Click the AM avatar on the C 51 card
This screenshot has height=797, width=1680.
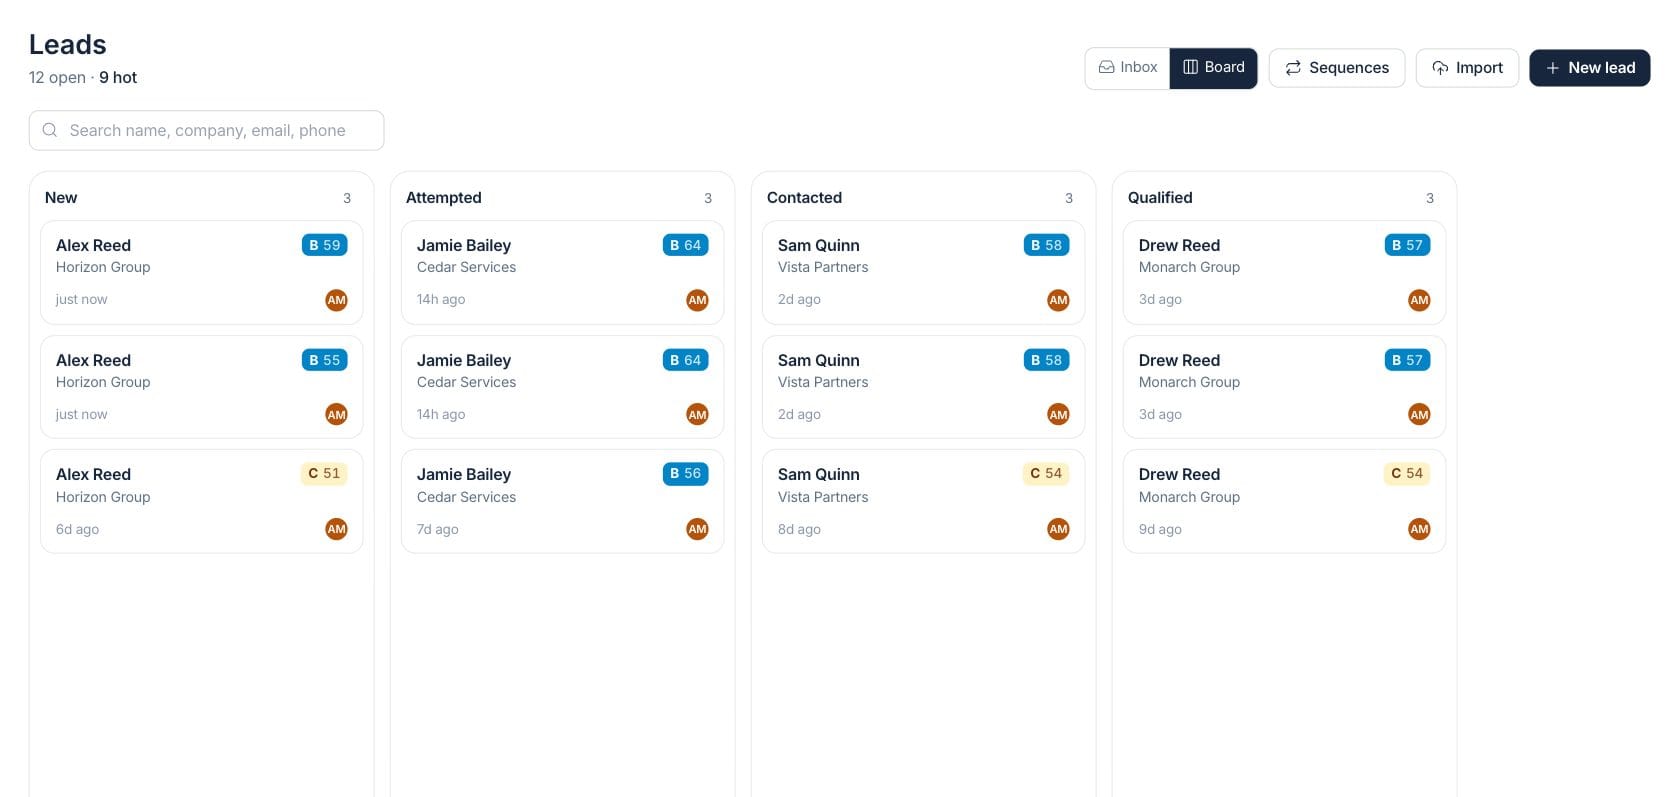[337, 529]
